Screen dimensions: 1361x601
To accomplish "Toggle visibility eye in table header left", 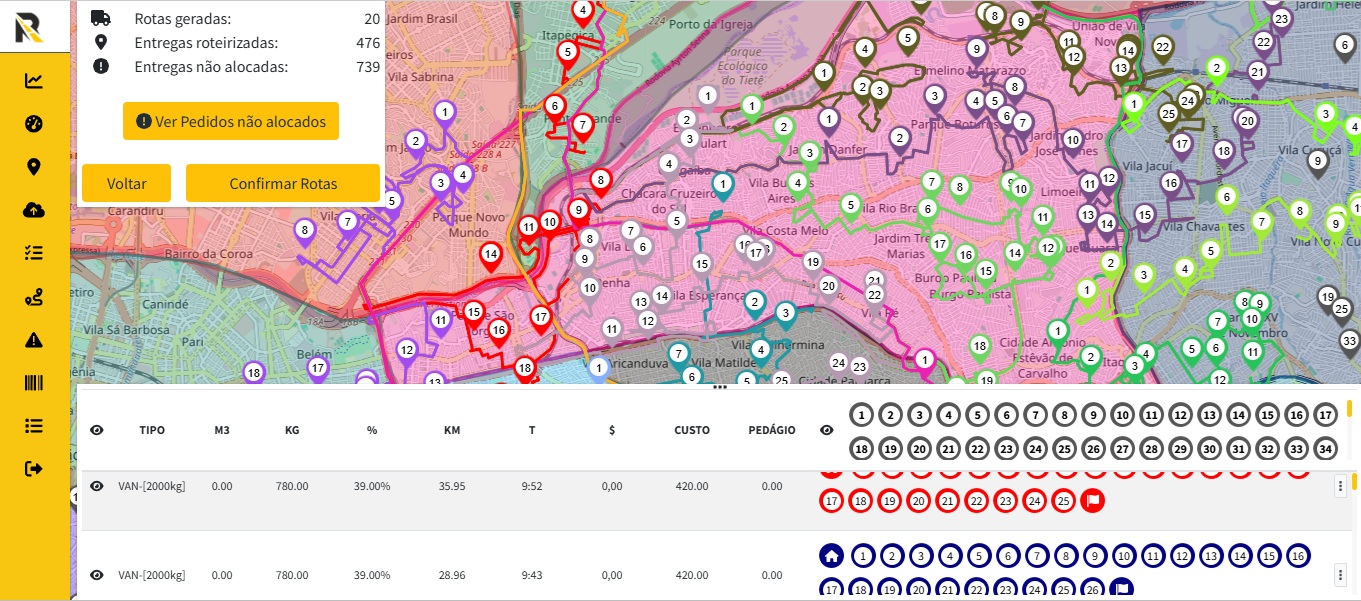I will coord(97,430).
